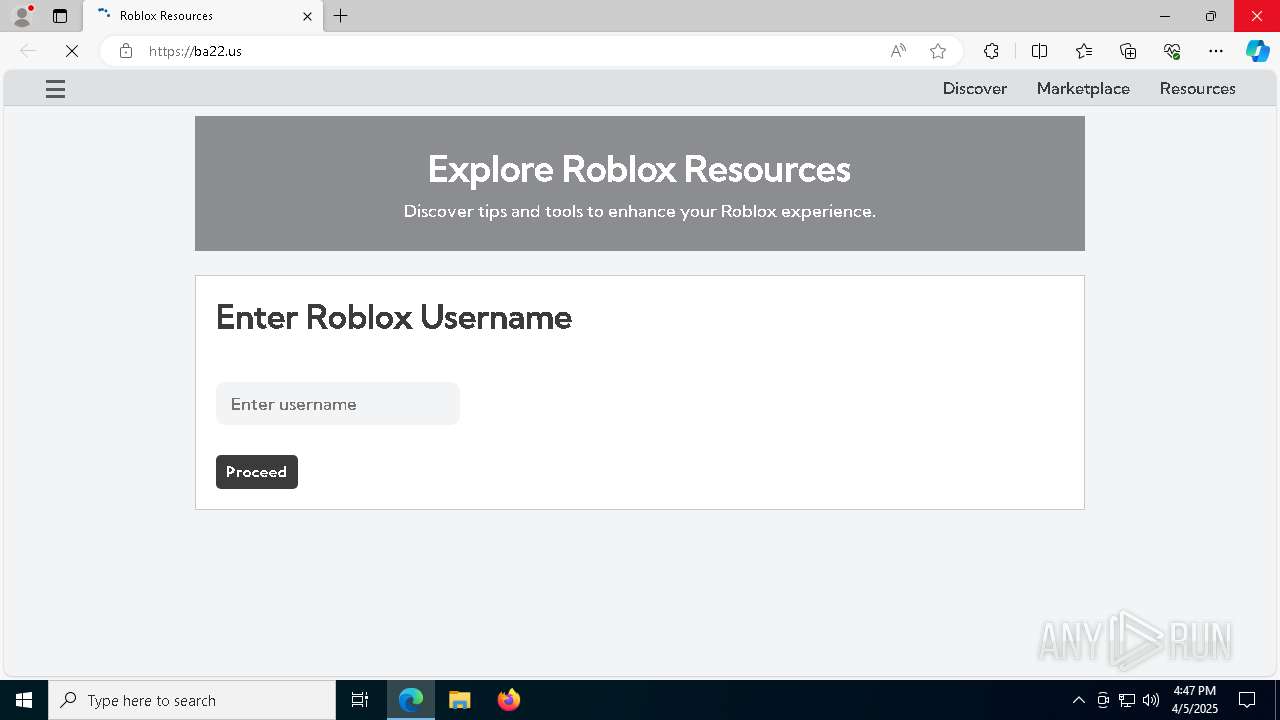Click the Edge profile avatar icon
The height and width of the screenshot is (720, 1280).
point(22,16)
